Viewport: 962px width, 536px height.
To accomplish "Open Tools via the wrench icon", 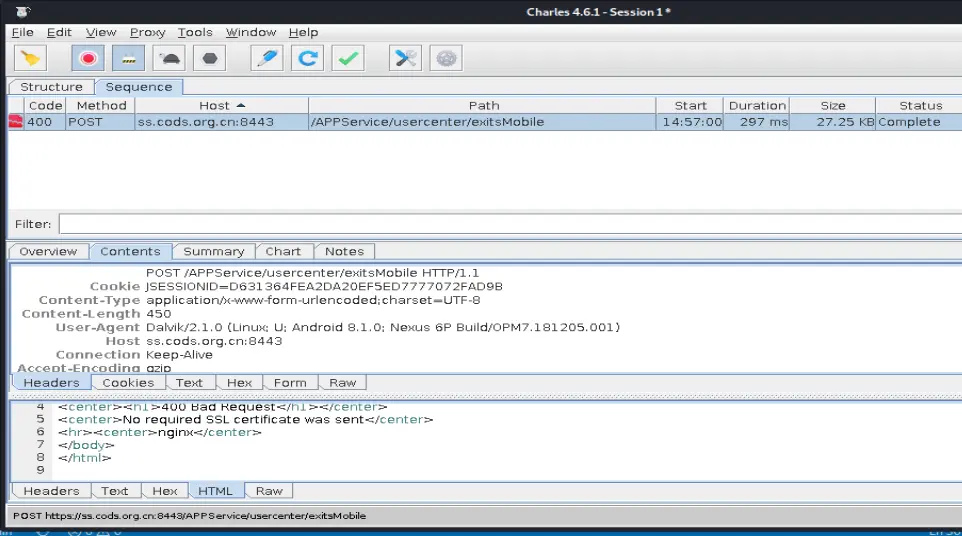I will tap(406, 58).
